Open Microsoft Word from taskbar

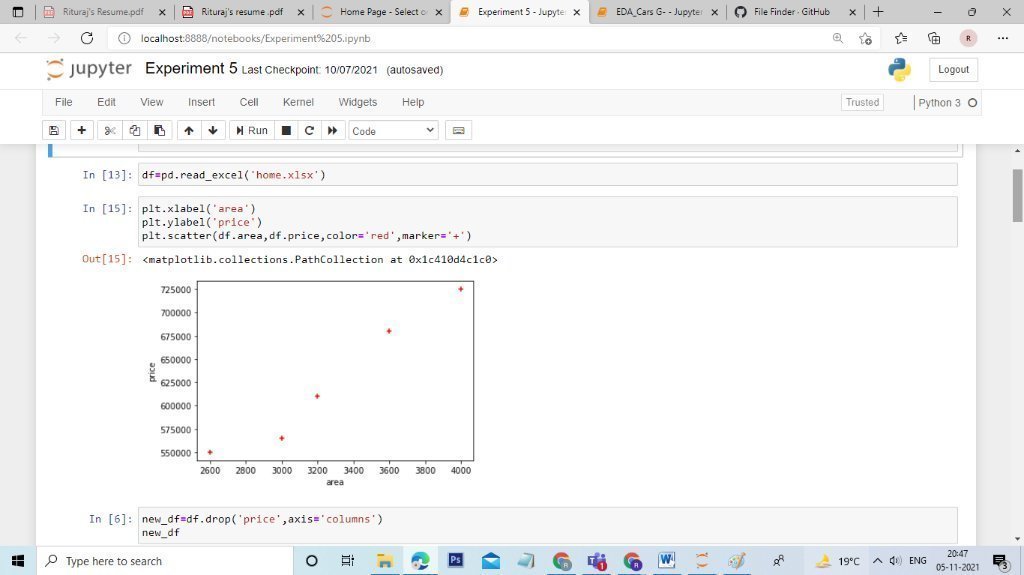(666, 561)
